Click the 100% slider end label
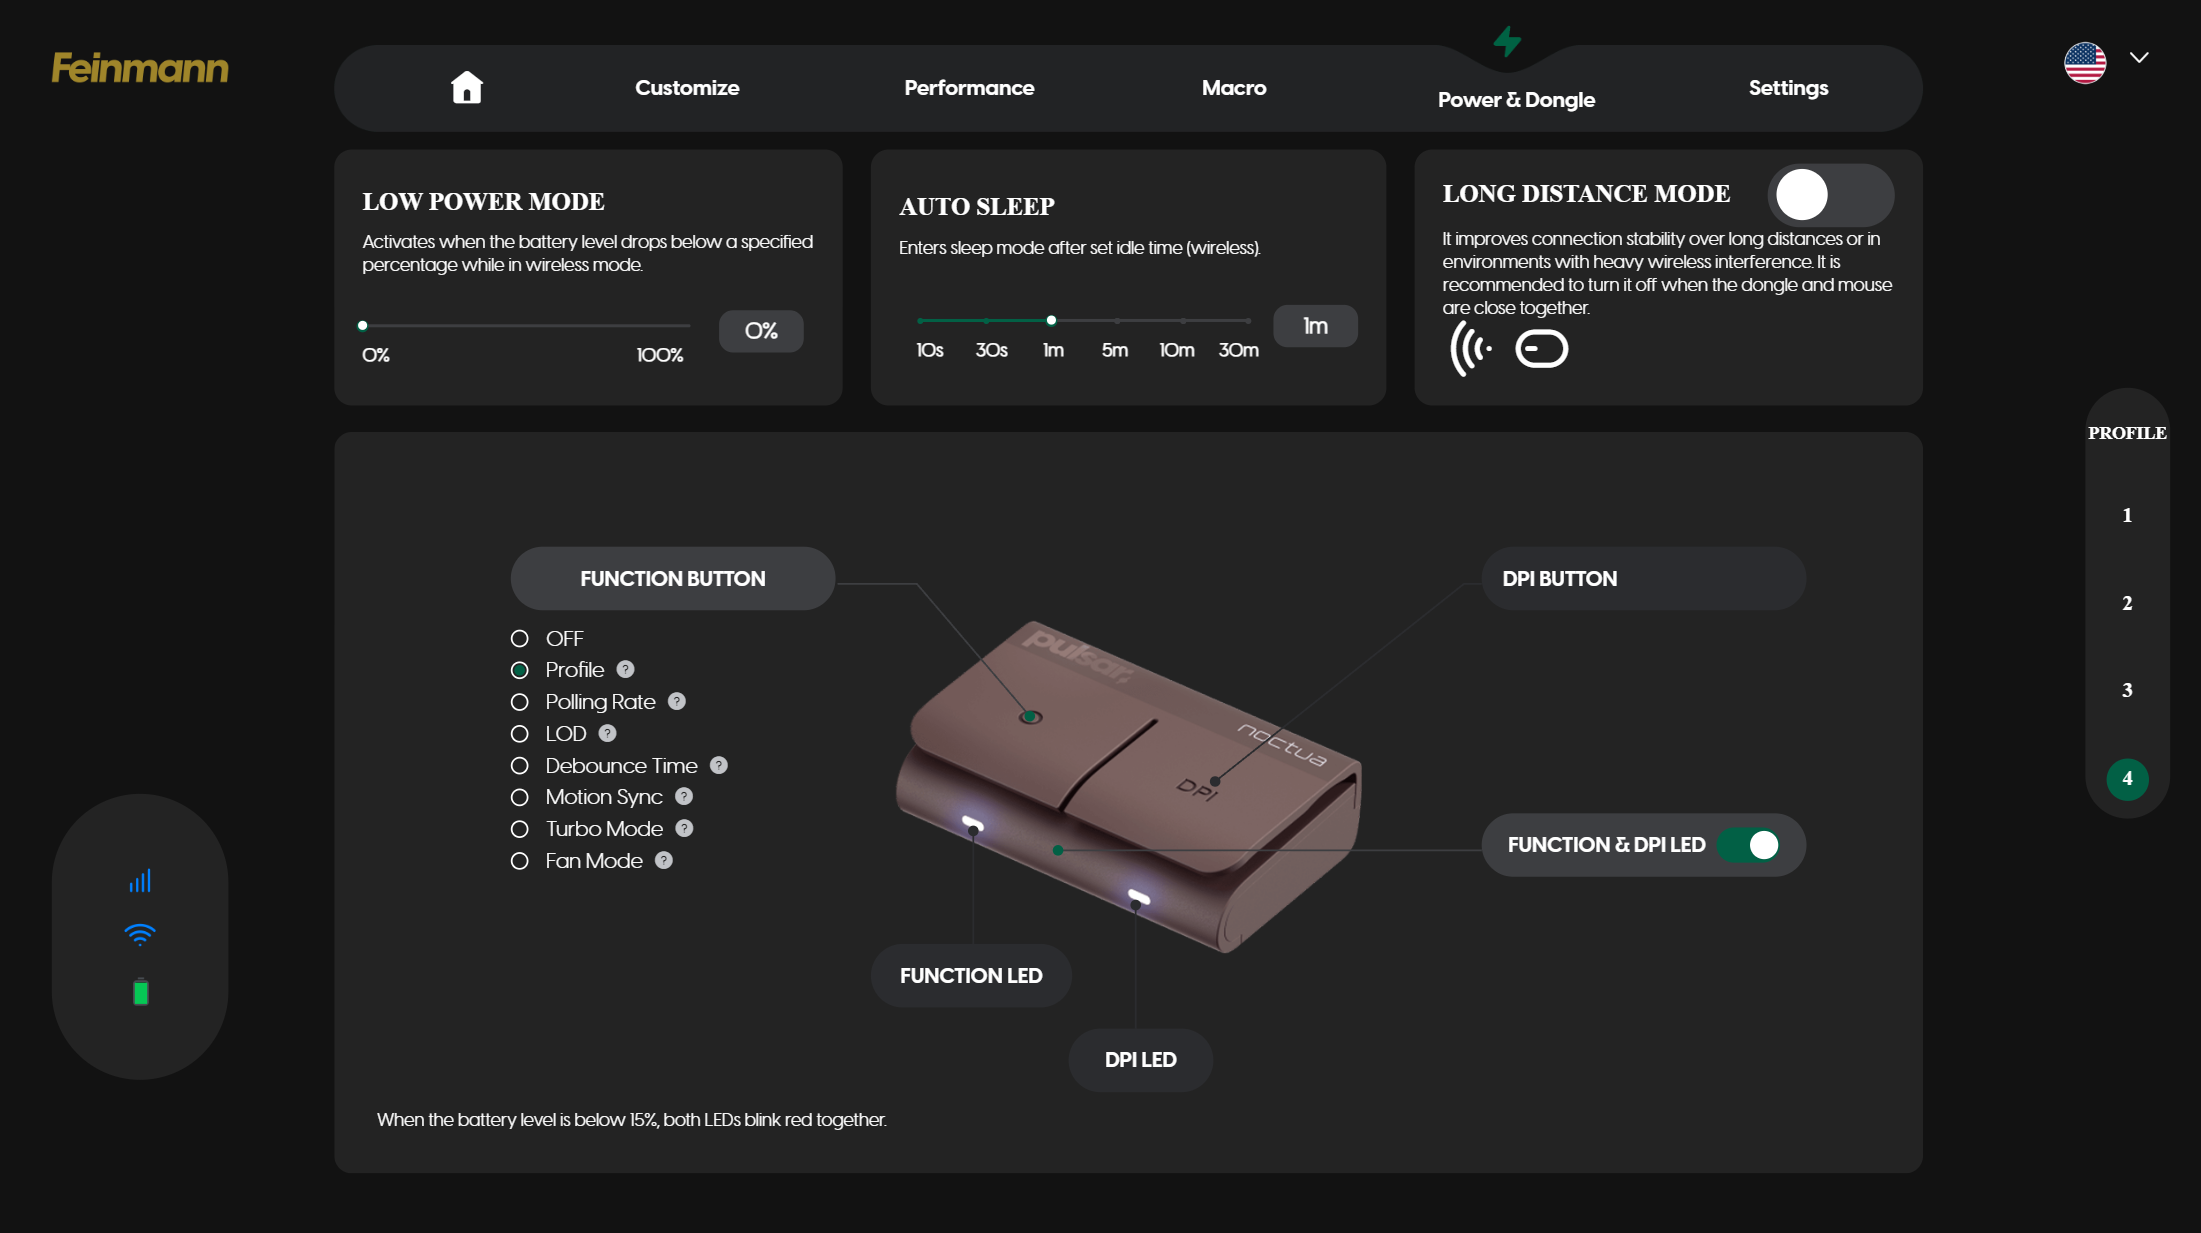The image size is (2201, 1233). pyautogui.click(x=660, y=355)
